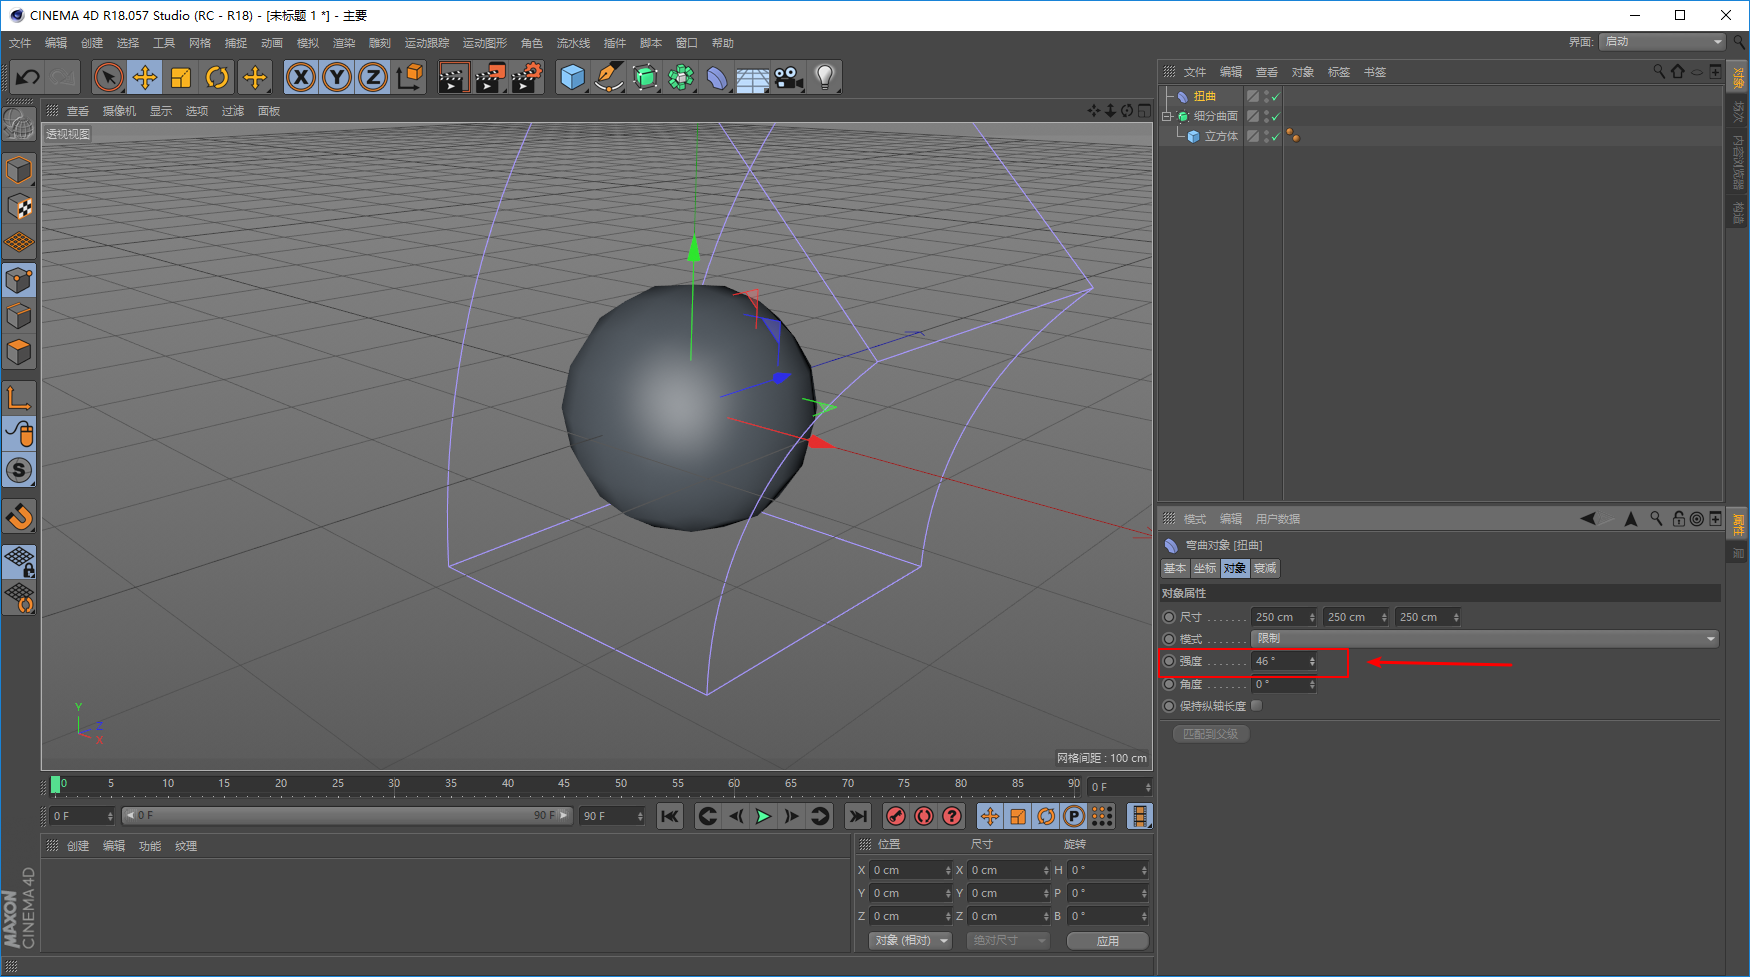The image size is (1750, 977).
Task: Open the 运动图形 menu
Action: 485,43
